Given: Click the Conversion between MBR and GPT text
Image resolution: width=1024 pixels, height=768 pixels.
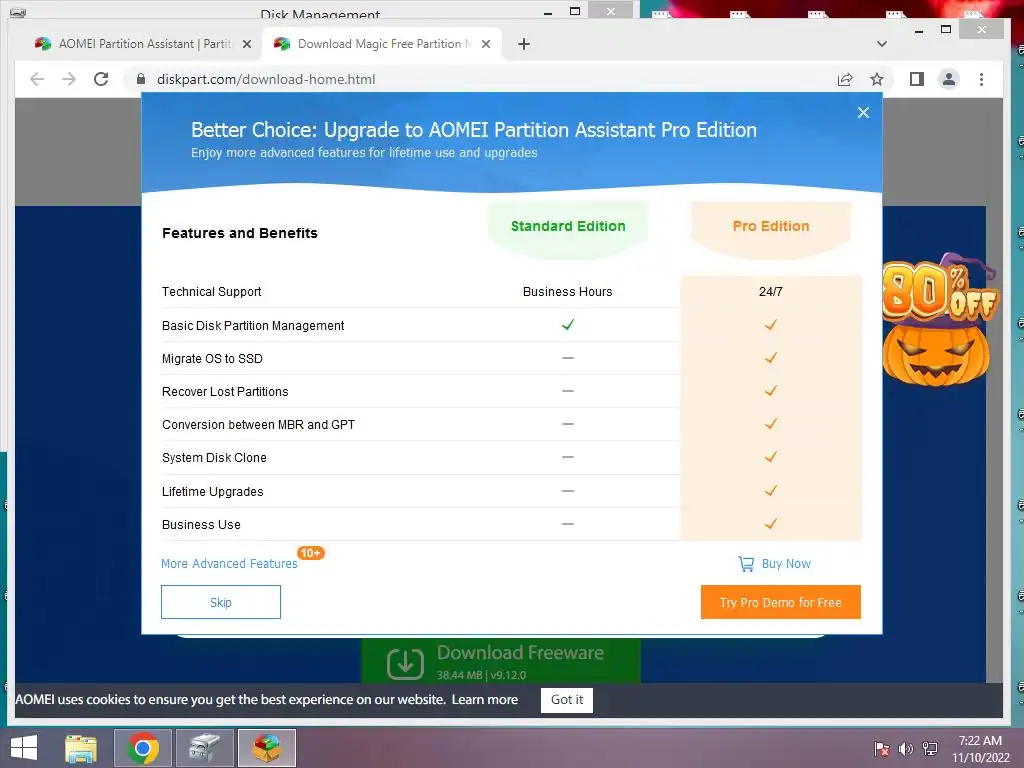Looking at the screenshot, I should pos(259,424).
